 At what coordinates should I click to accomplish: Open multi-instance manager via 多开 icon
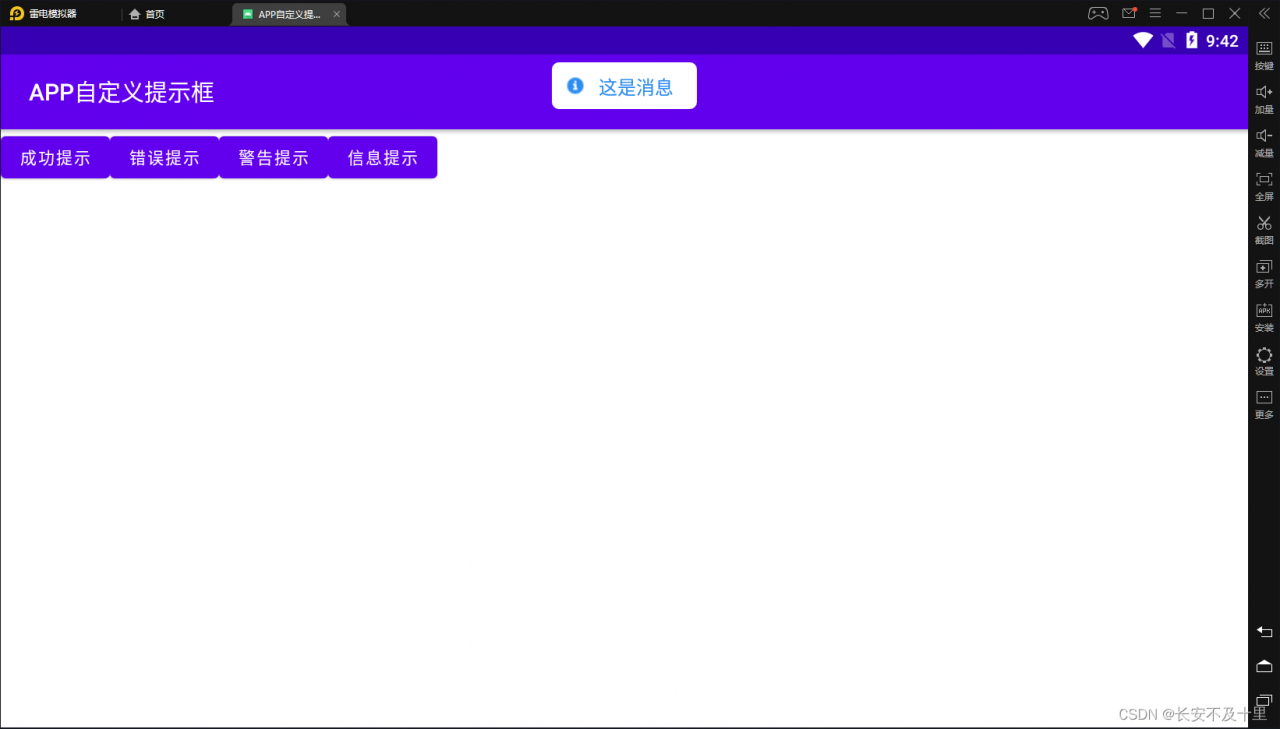tap(1263, 273)
